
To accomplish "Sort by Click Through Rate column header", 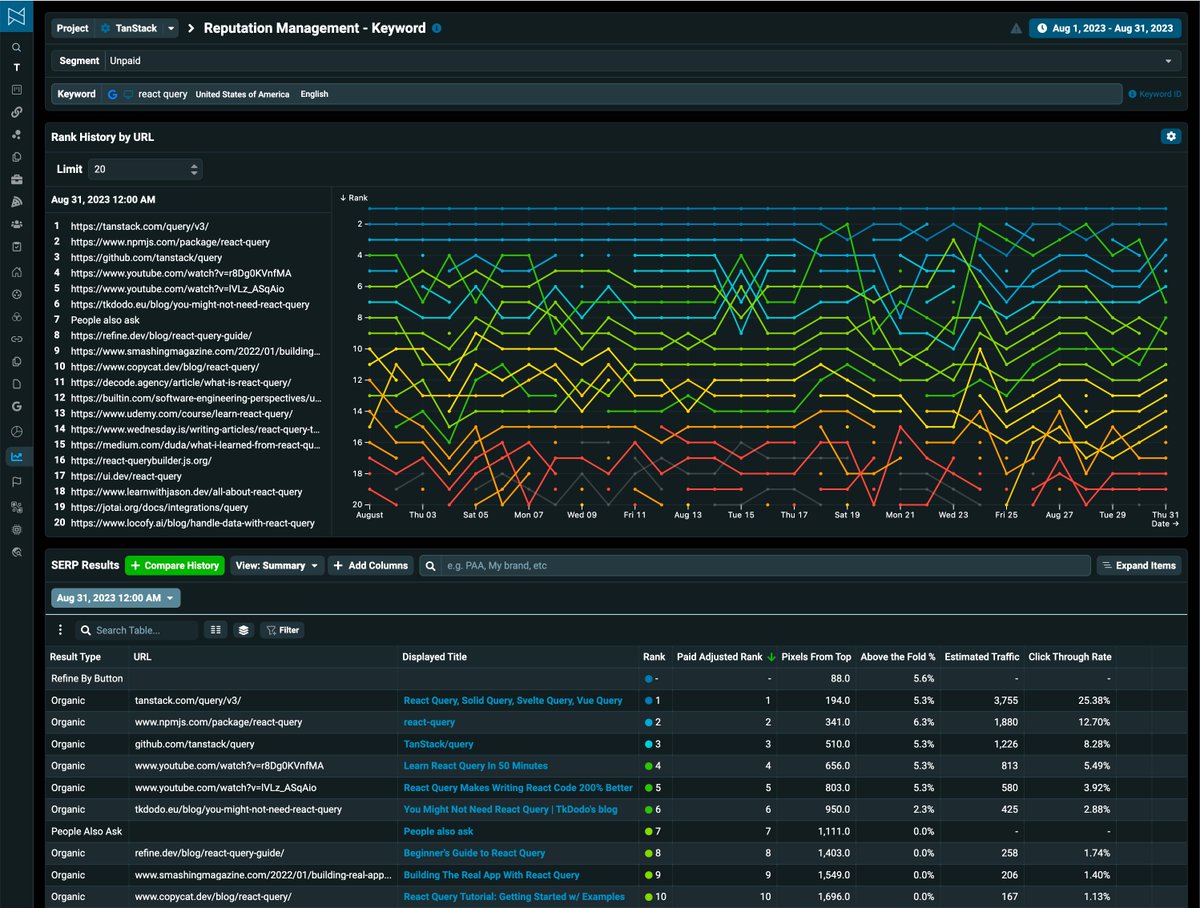I will click(1070, 657).
